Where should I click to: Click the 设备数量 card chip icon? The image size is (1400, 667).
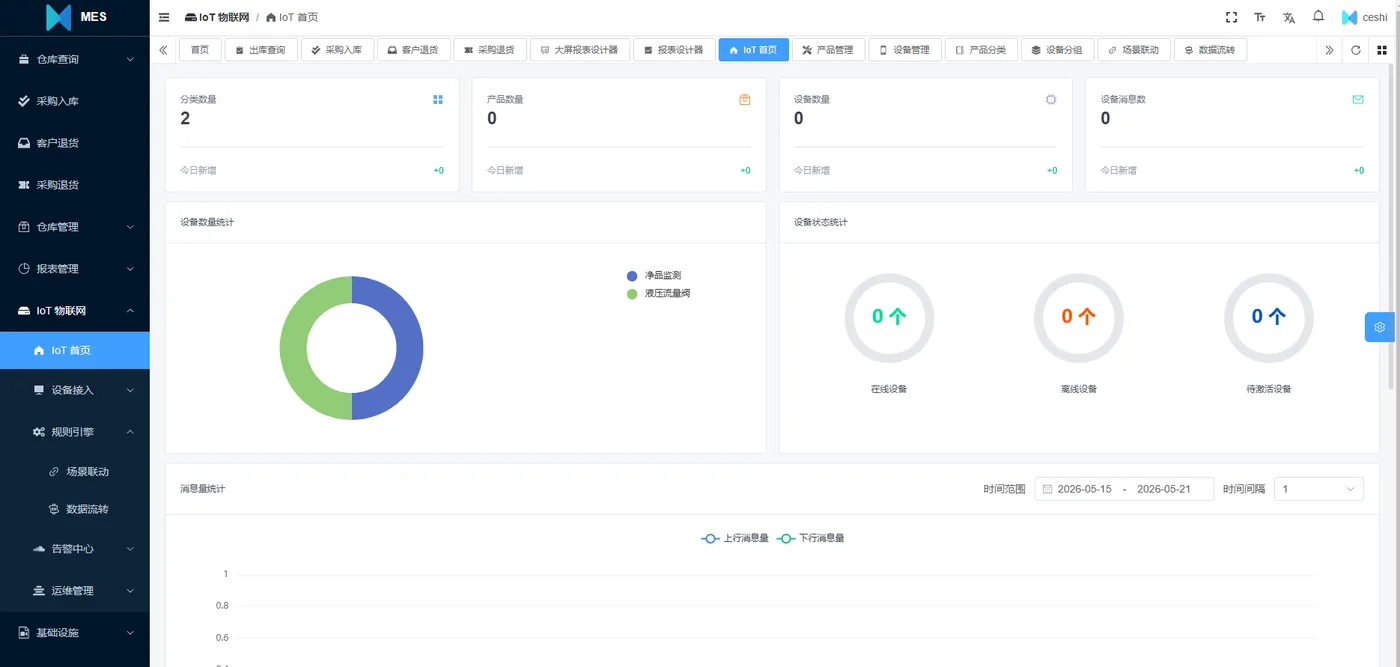click(x=1051, y=99)
